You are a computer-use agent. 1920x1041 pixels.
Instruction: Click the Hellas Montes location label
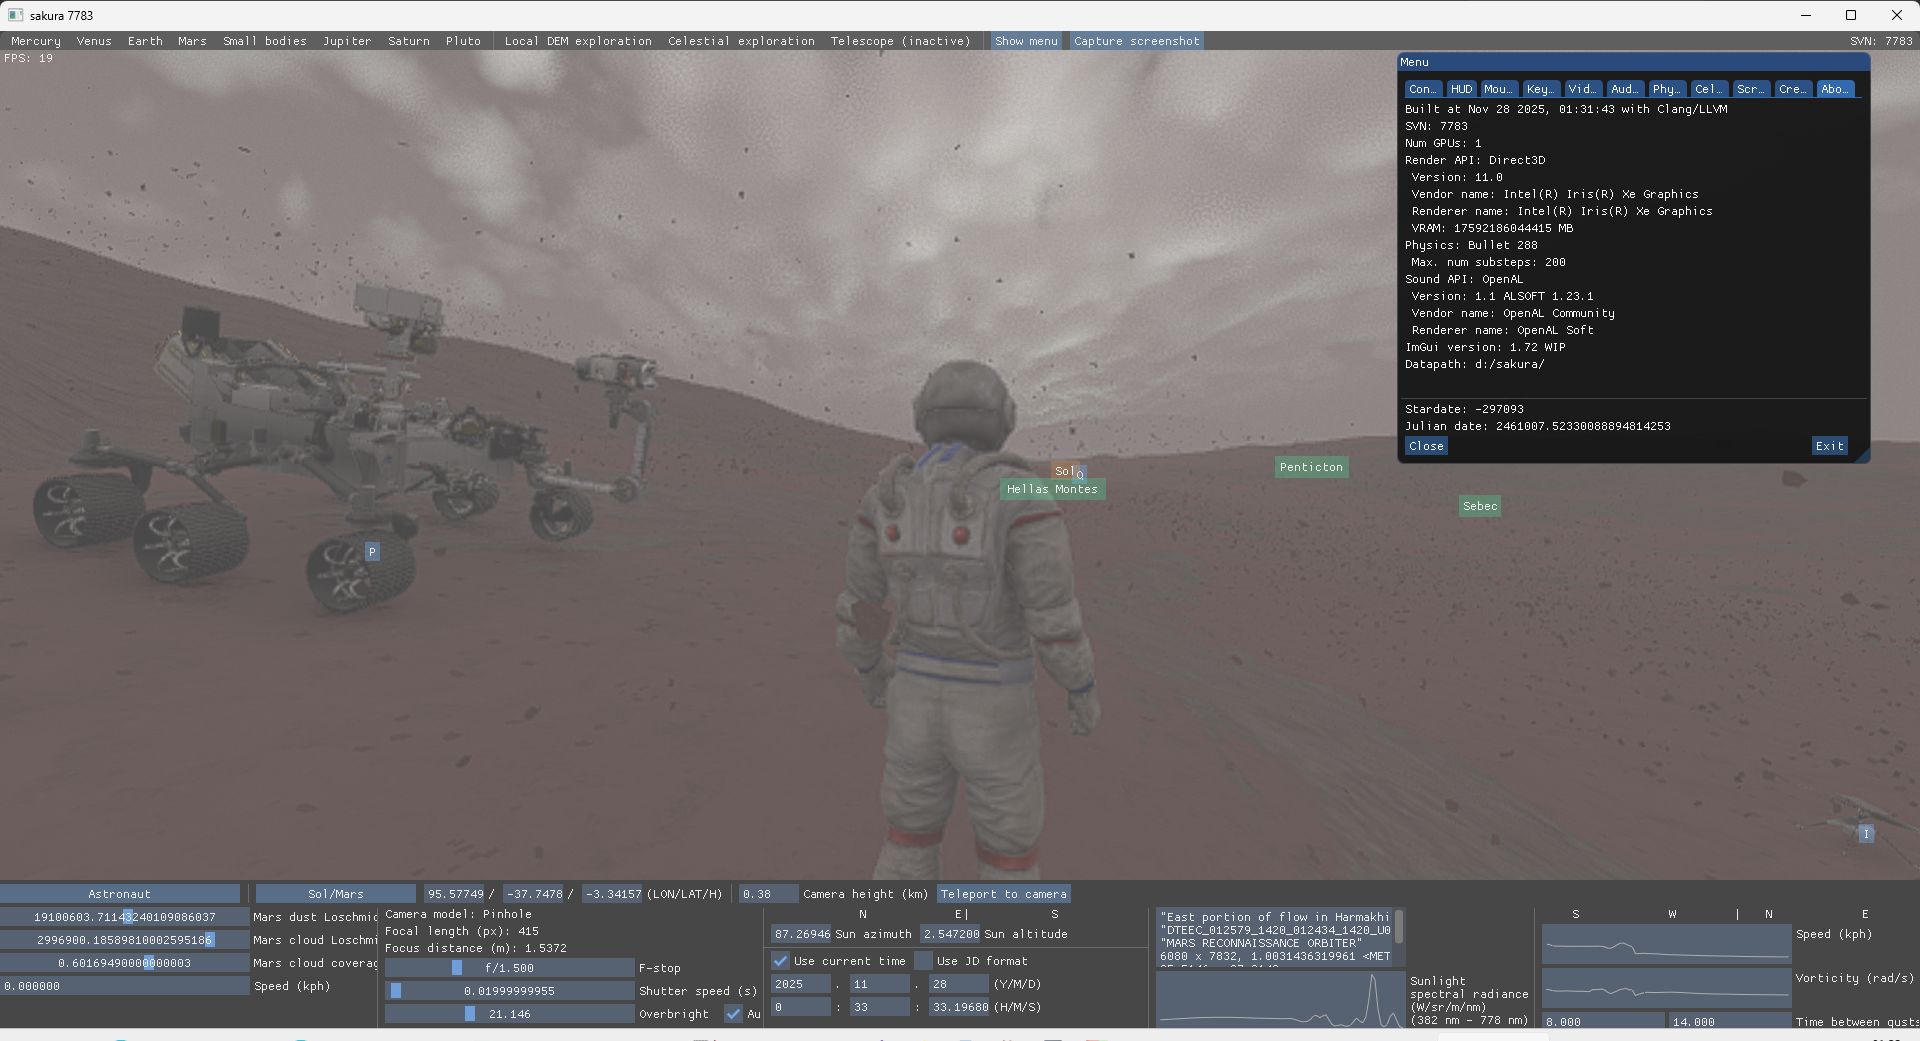(1052, 489)
